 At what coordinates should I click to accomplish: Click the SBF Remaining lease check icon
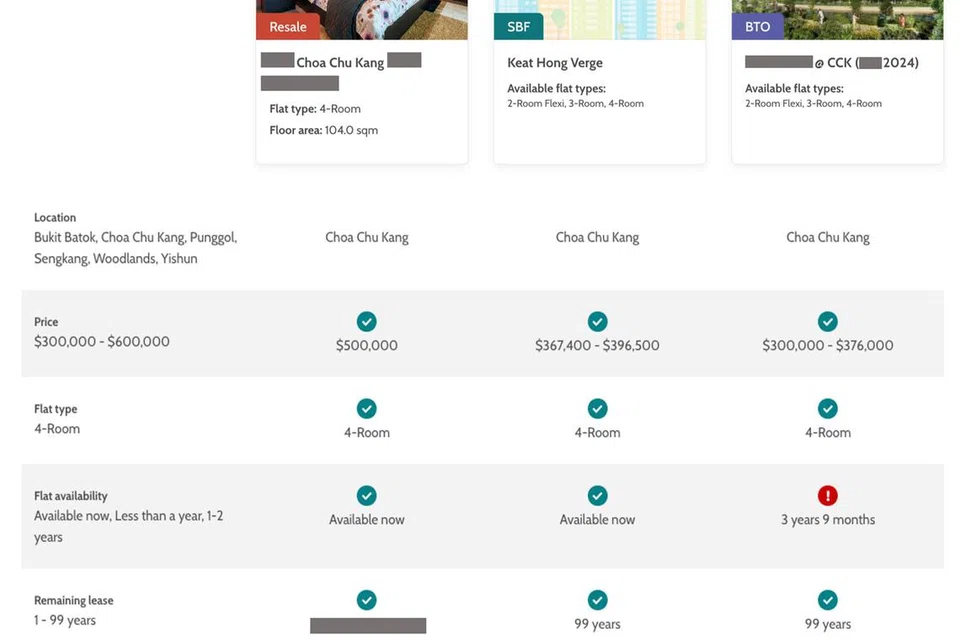coord(597,600)
